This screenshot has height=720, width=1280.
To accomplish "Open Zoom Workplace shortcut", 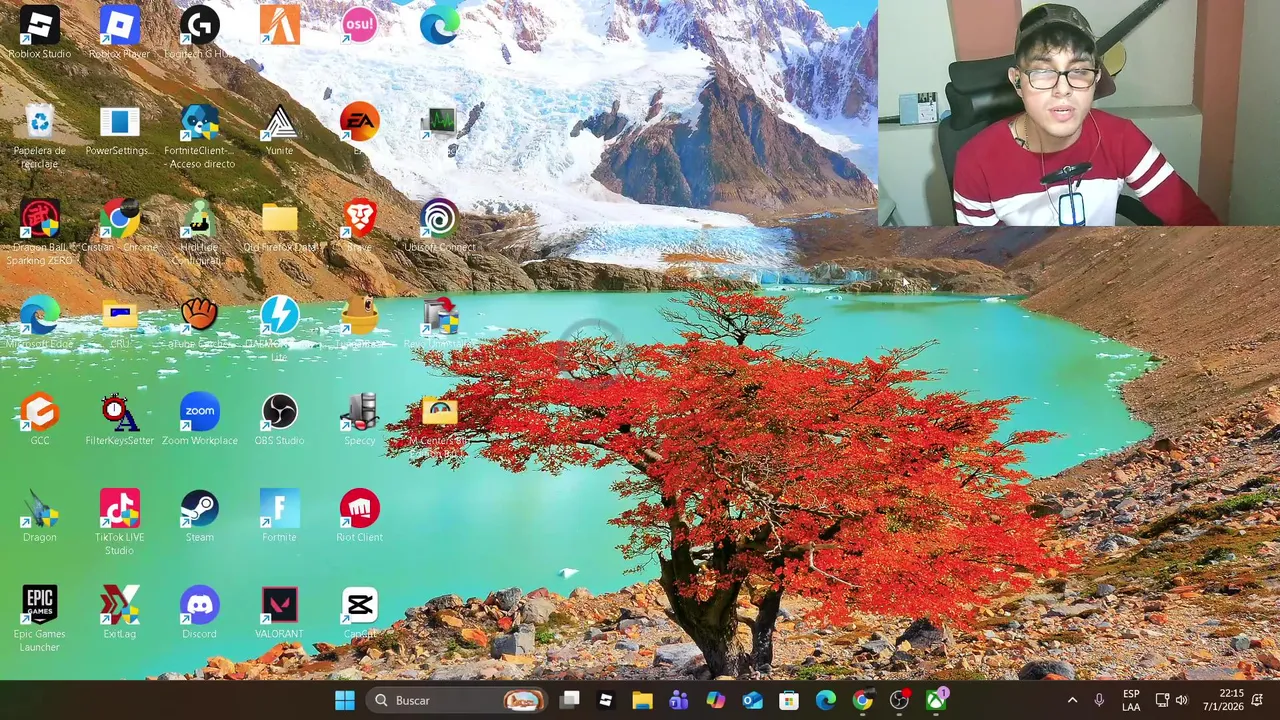I will pyautogui.click(x=200, y=413).
